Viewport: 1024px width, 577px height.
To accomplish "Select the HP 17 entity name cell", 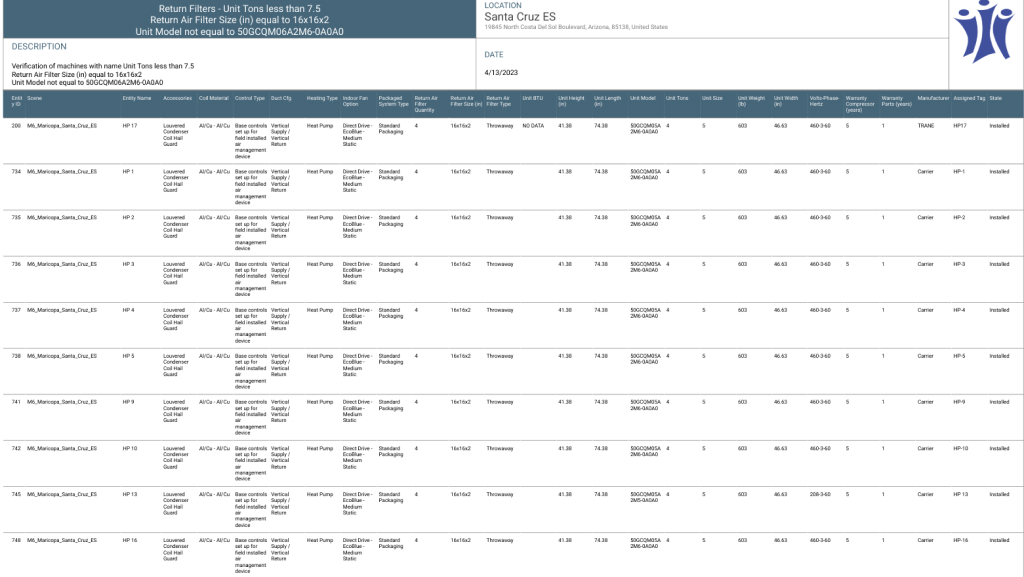I will (x=130, y=126).
